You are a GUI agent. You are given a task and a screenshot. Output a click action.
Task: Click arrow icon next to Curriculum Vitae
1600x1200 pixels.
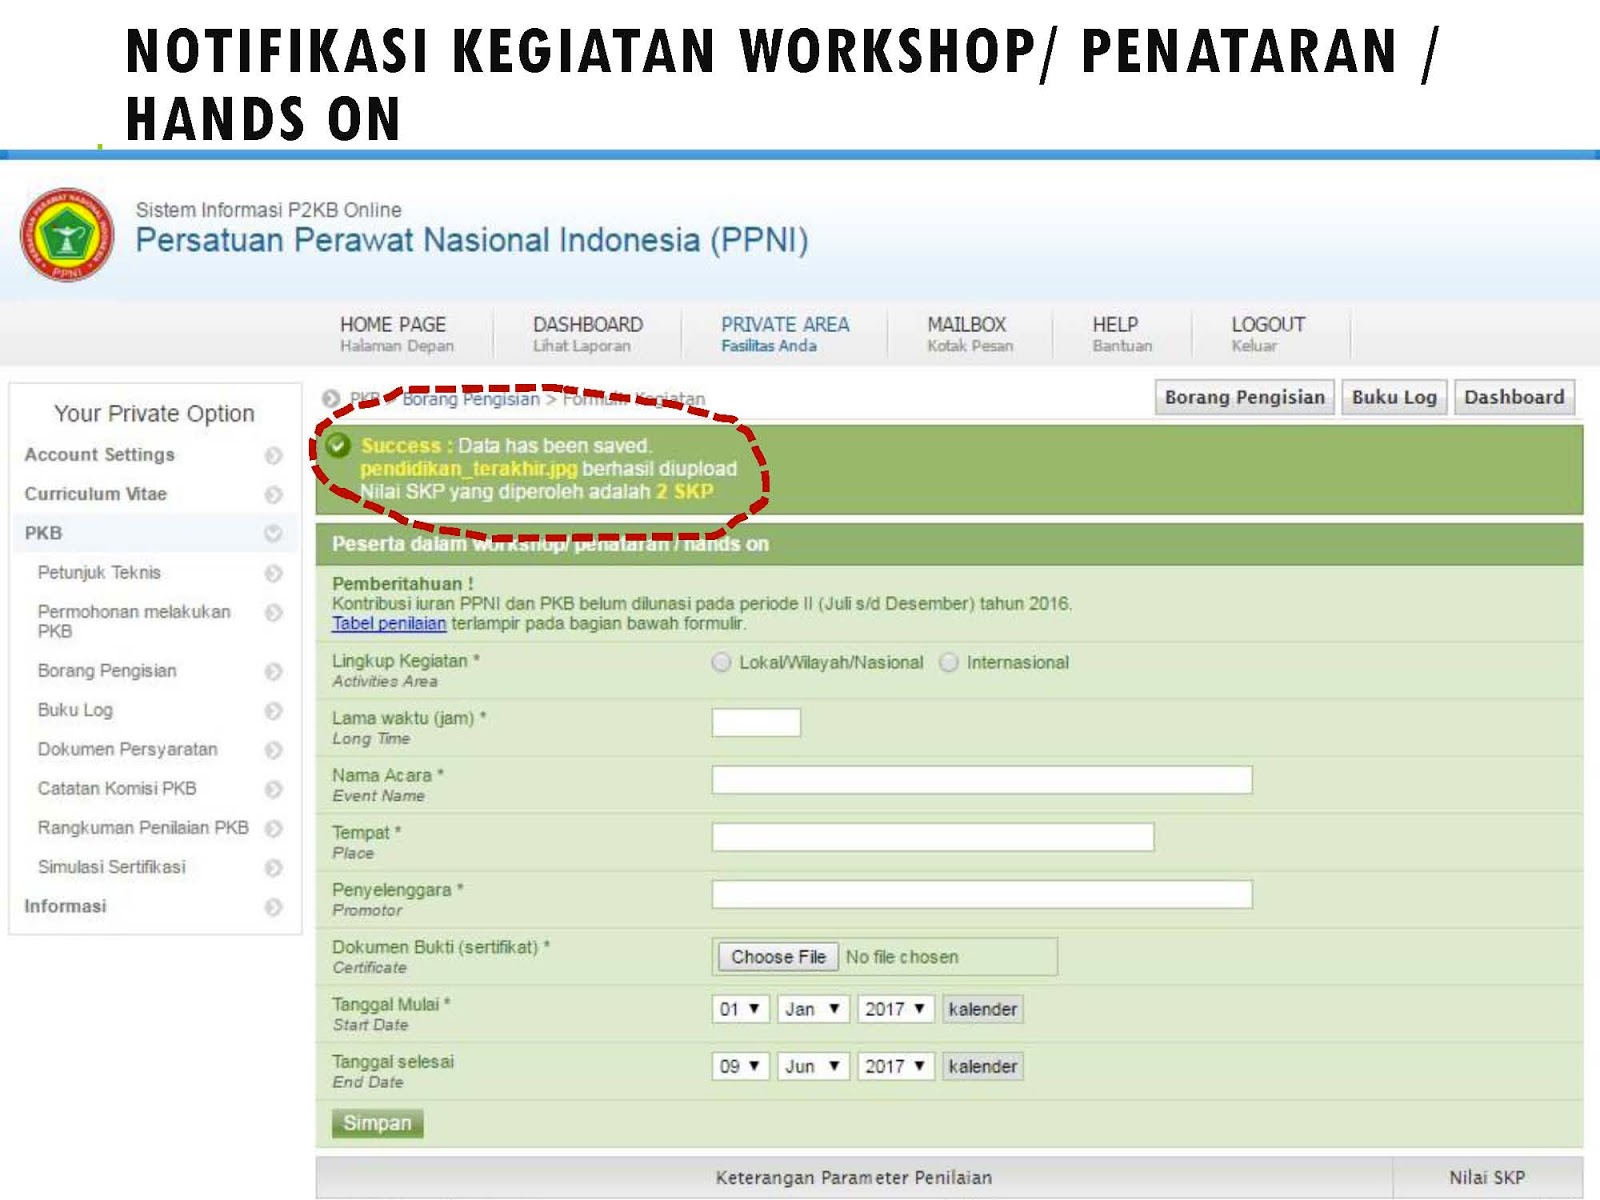(273, 495)
